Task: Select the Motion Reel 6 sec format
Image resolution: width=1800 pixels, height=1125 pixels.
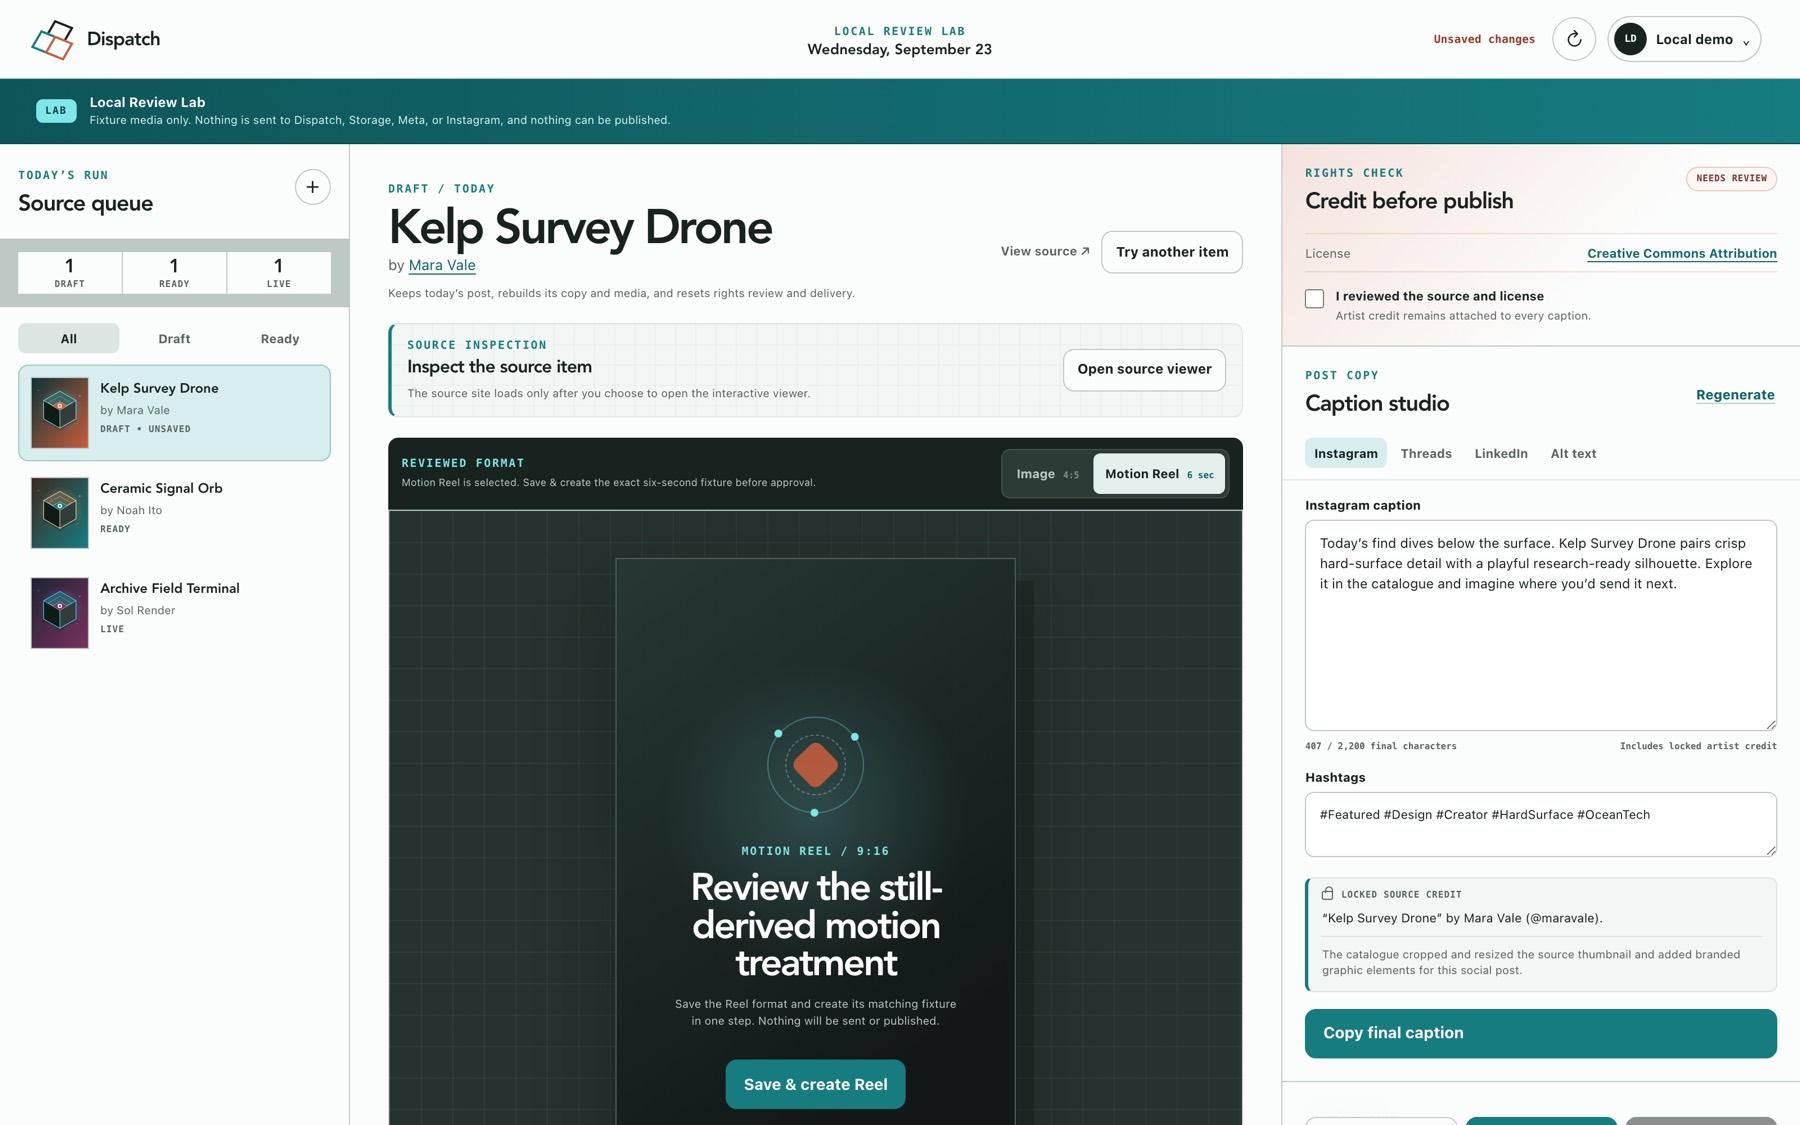Action: coord(1159,474)
